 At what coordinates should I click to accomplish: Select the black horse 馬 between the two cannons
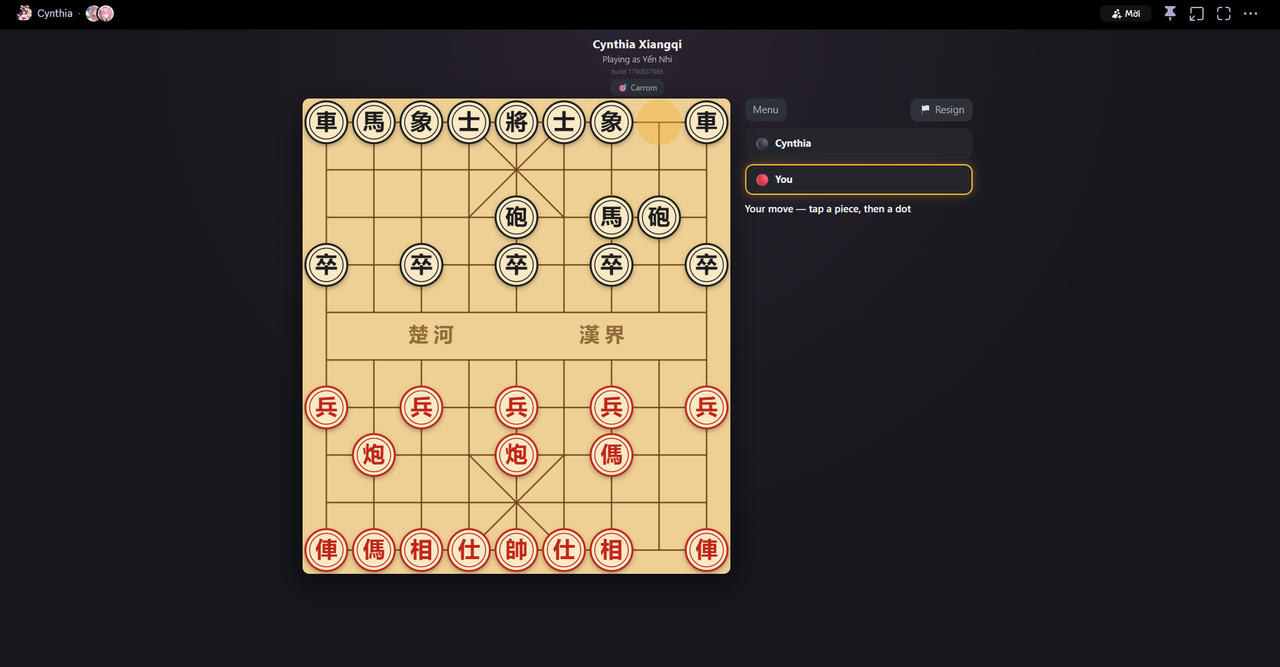611,217
